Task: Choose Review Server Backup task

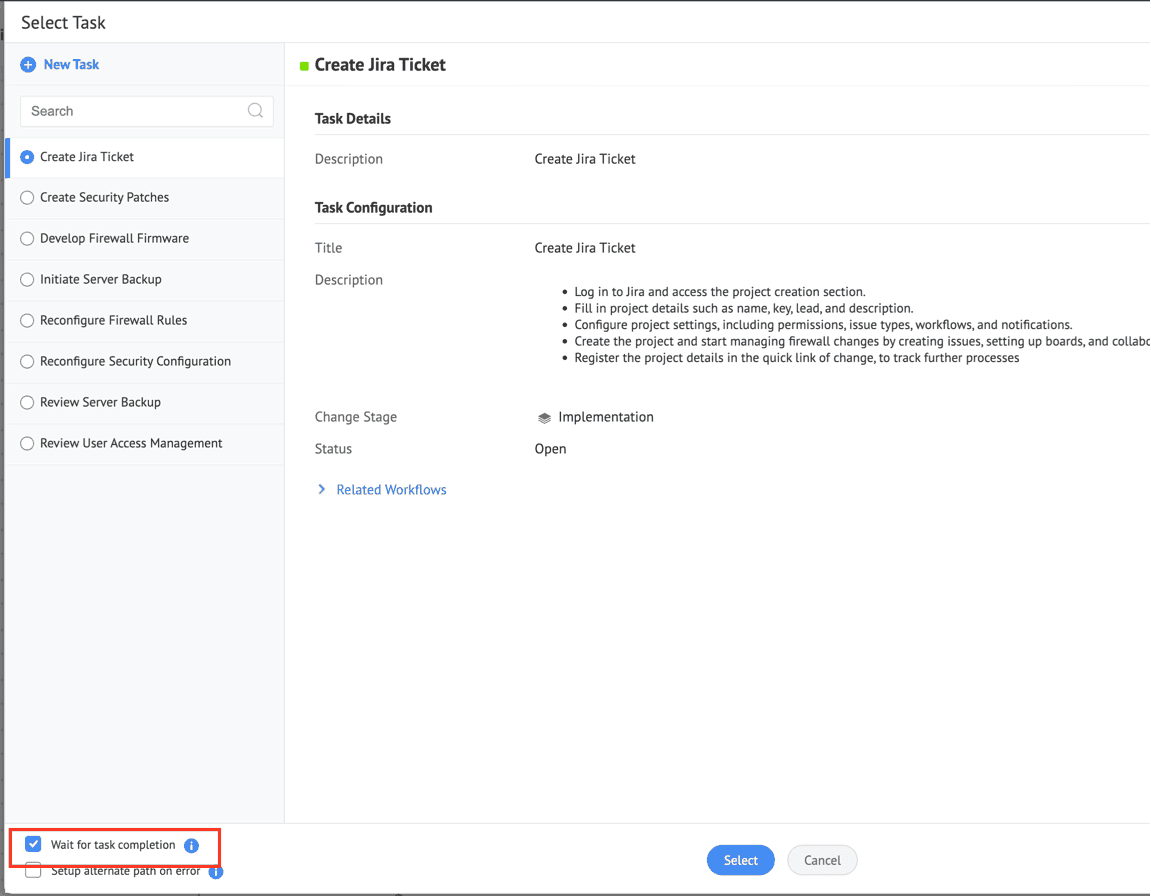Action: click(x=27, y=403)
